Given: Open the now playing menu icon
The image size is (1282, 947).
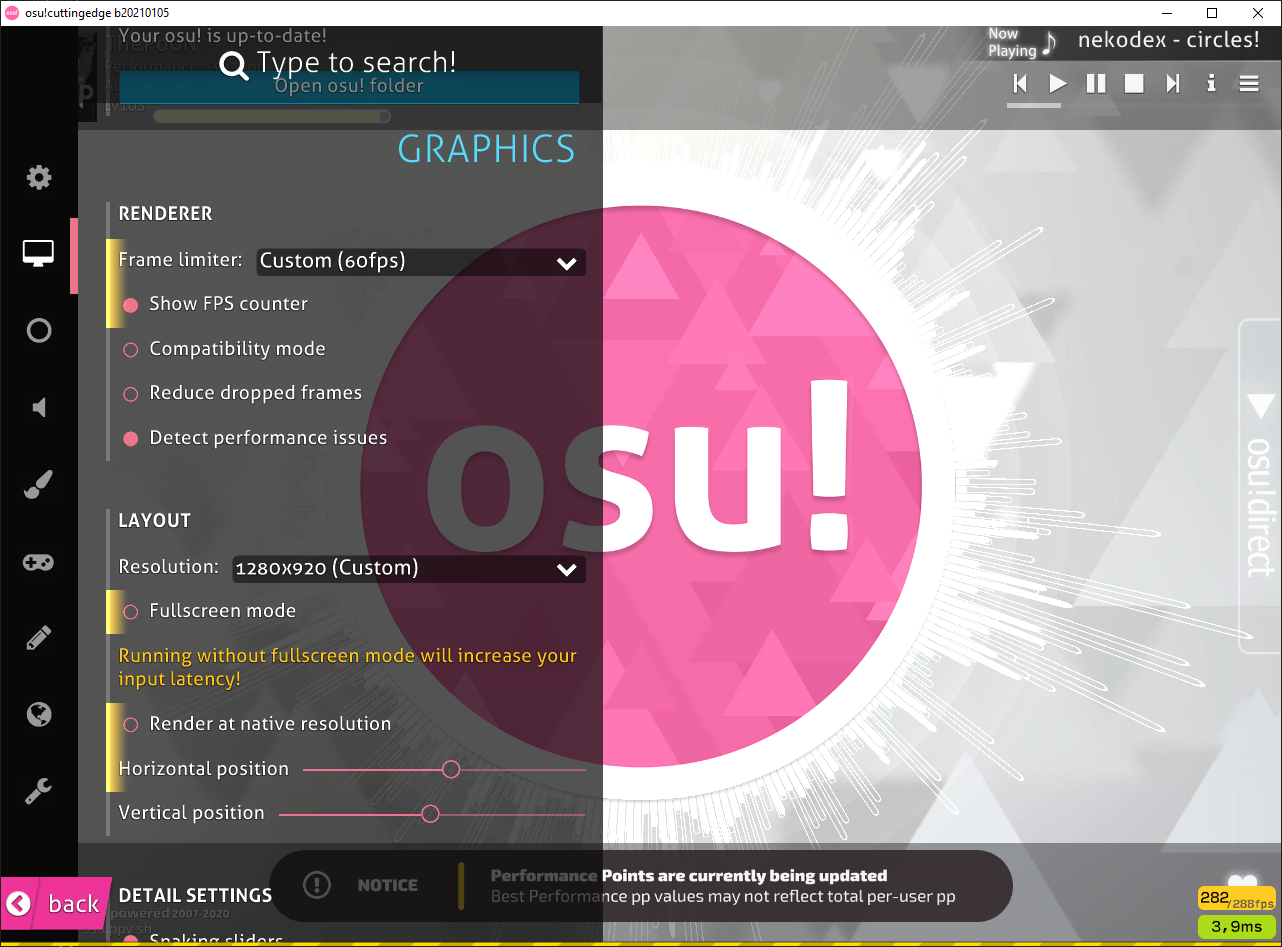Looking at the screenshot, I should pos(1248,84).
